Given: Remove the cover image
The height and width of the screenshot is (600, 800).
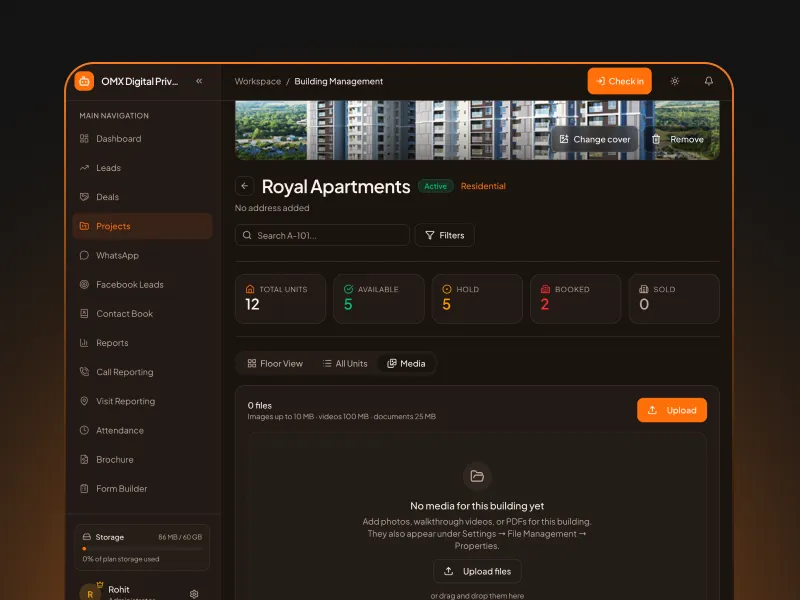Looking at the screenshot, I should [x=679, y=139].
